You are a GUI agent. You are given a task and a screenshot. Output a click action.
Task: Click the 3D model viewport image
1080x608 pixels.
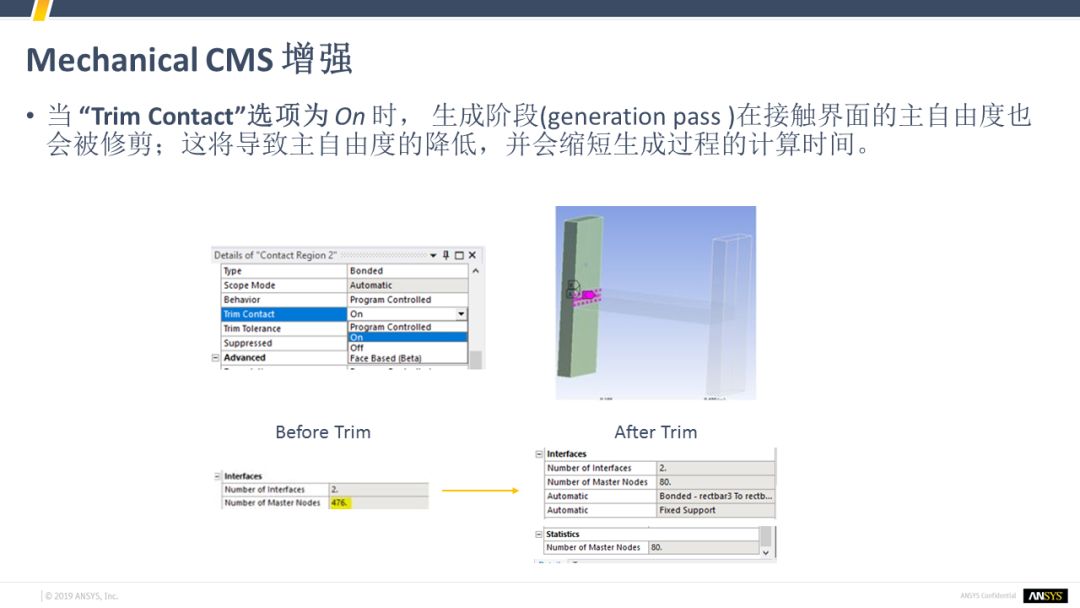coord(656,303)
